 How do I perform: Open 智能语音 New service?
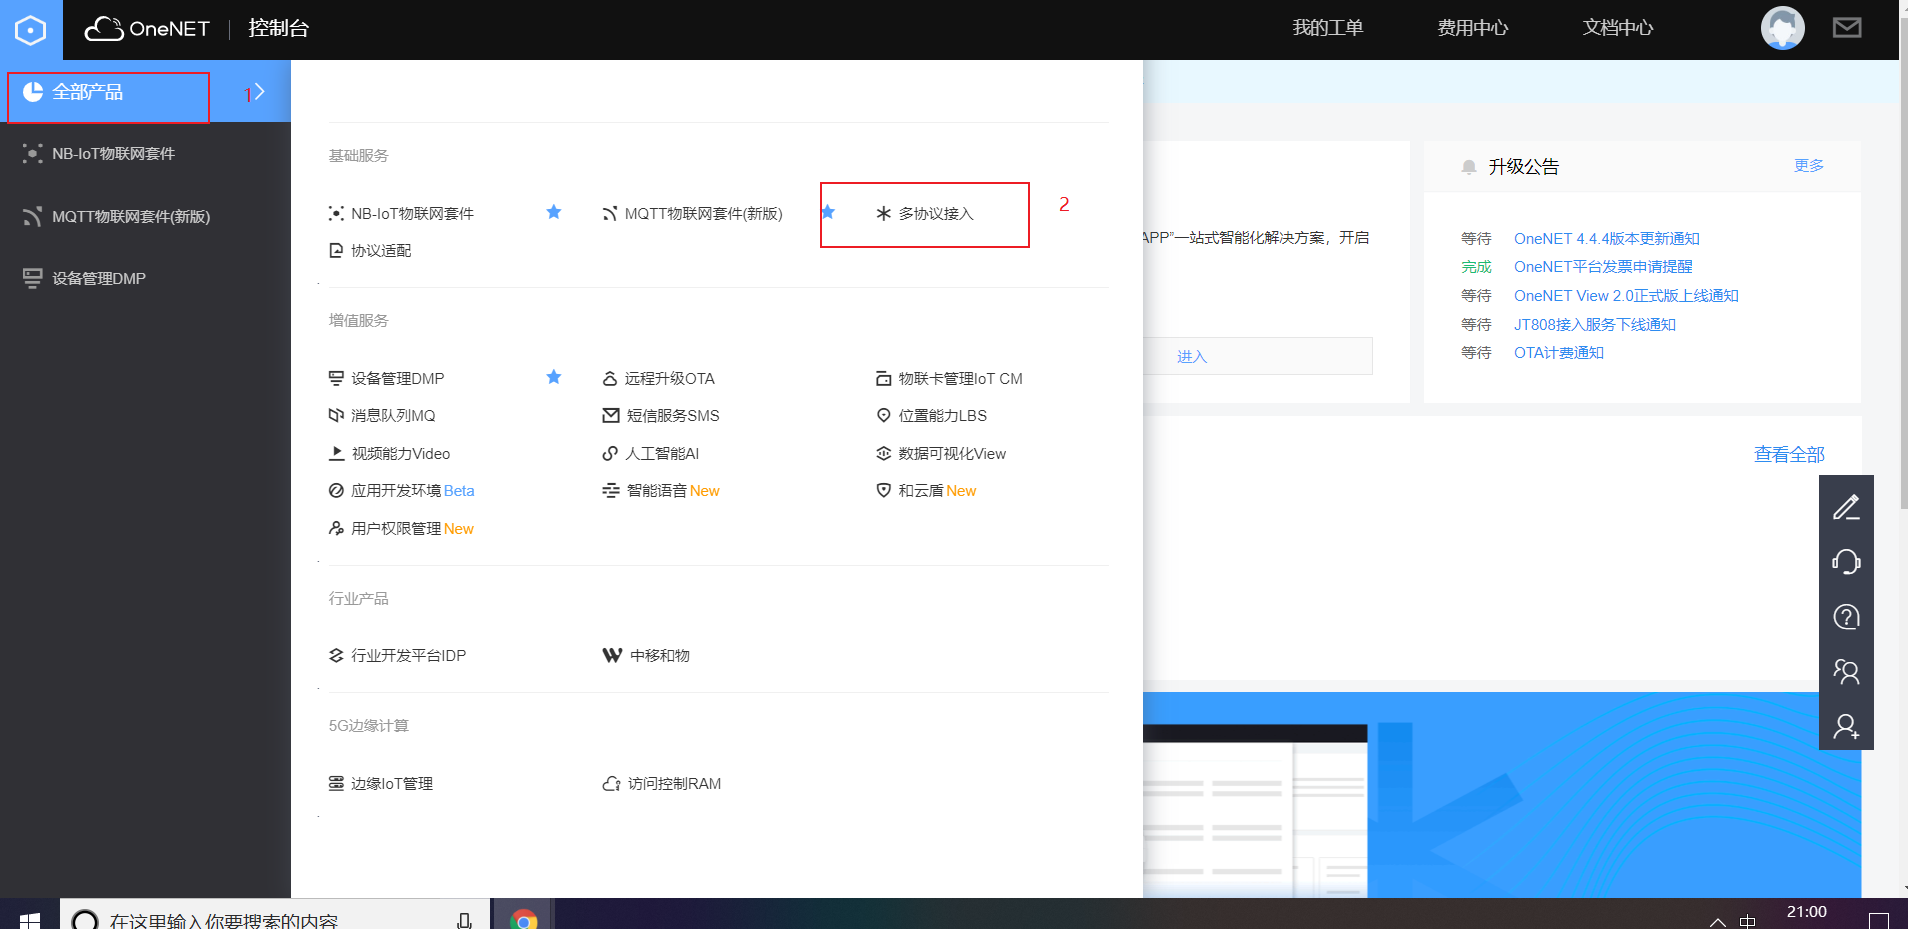pos(672,491)
